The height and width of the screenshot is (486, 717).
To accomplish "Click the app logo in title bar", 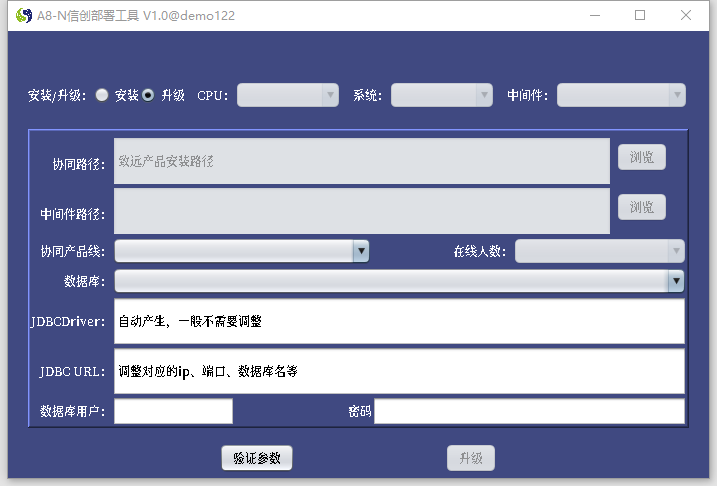I will point(24,16).
